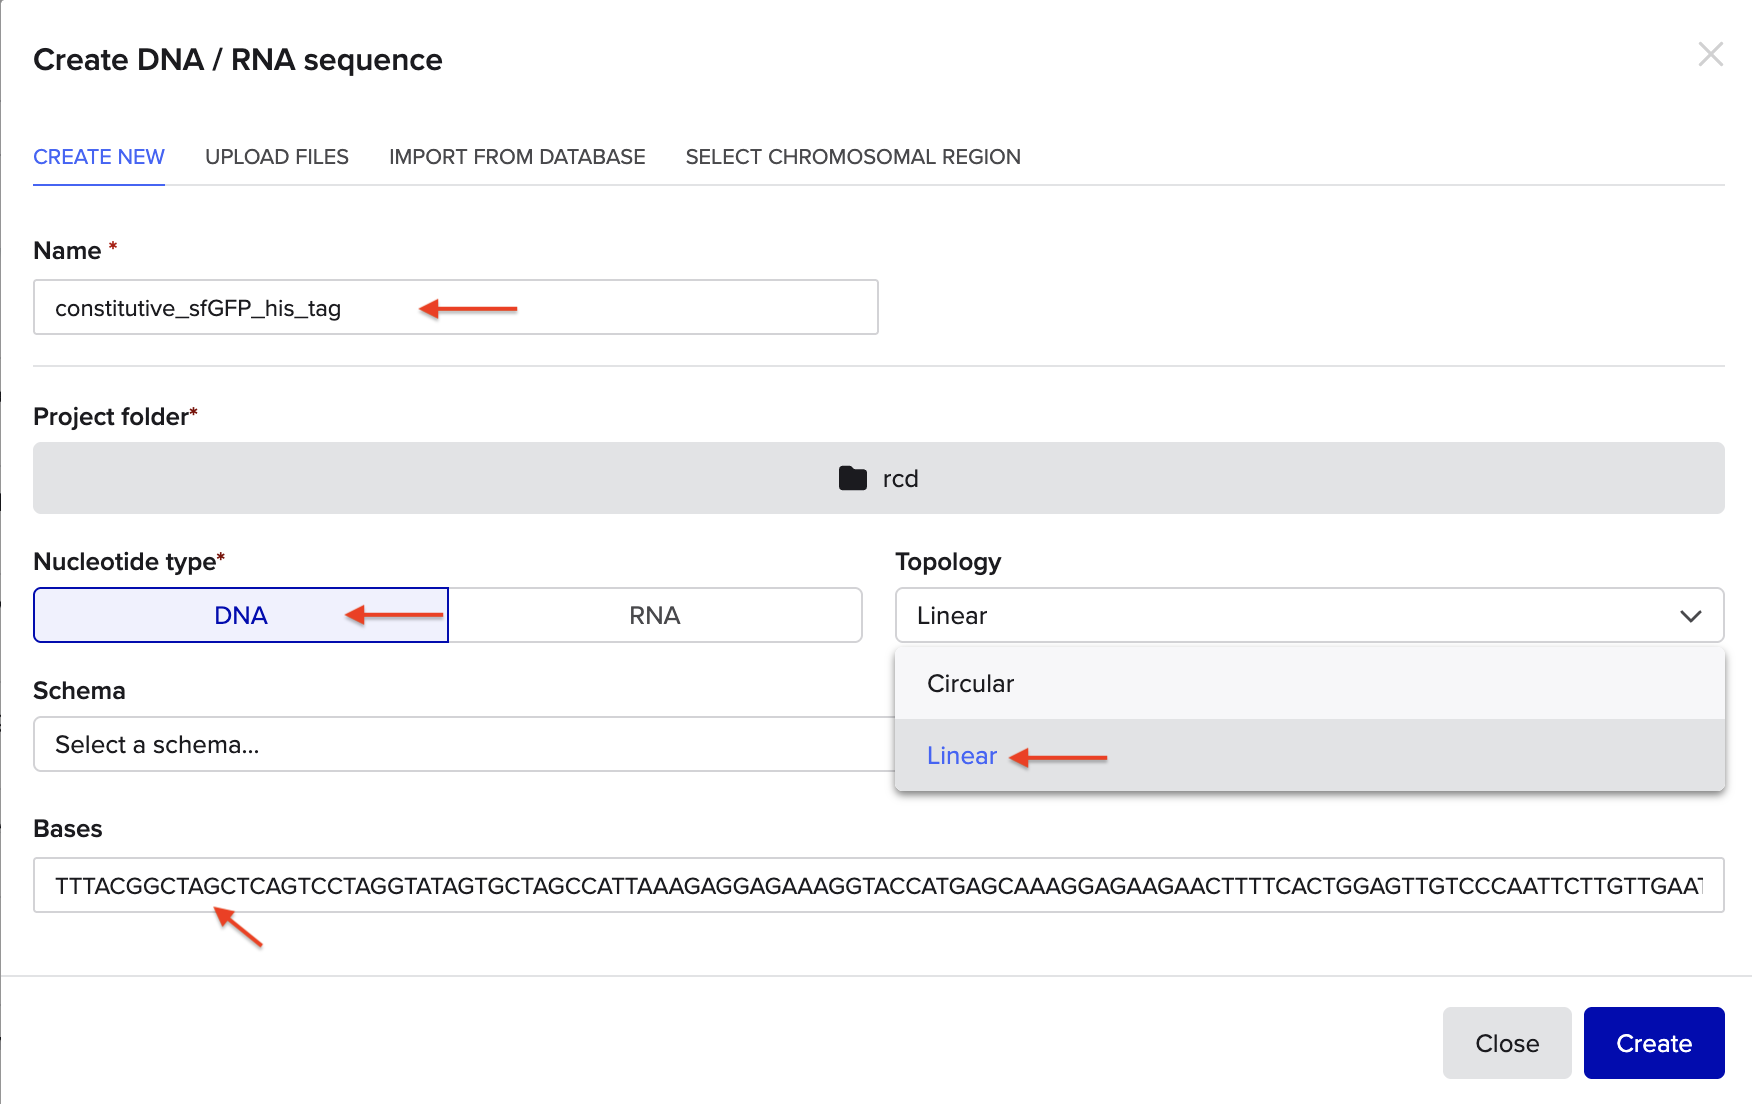Image resolution: width=1752 pixels, height=1104 pixels.
Task: Click the gray Close button
Action: (x=1506, y=1043)
